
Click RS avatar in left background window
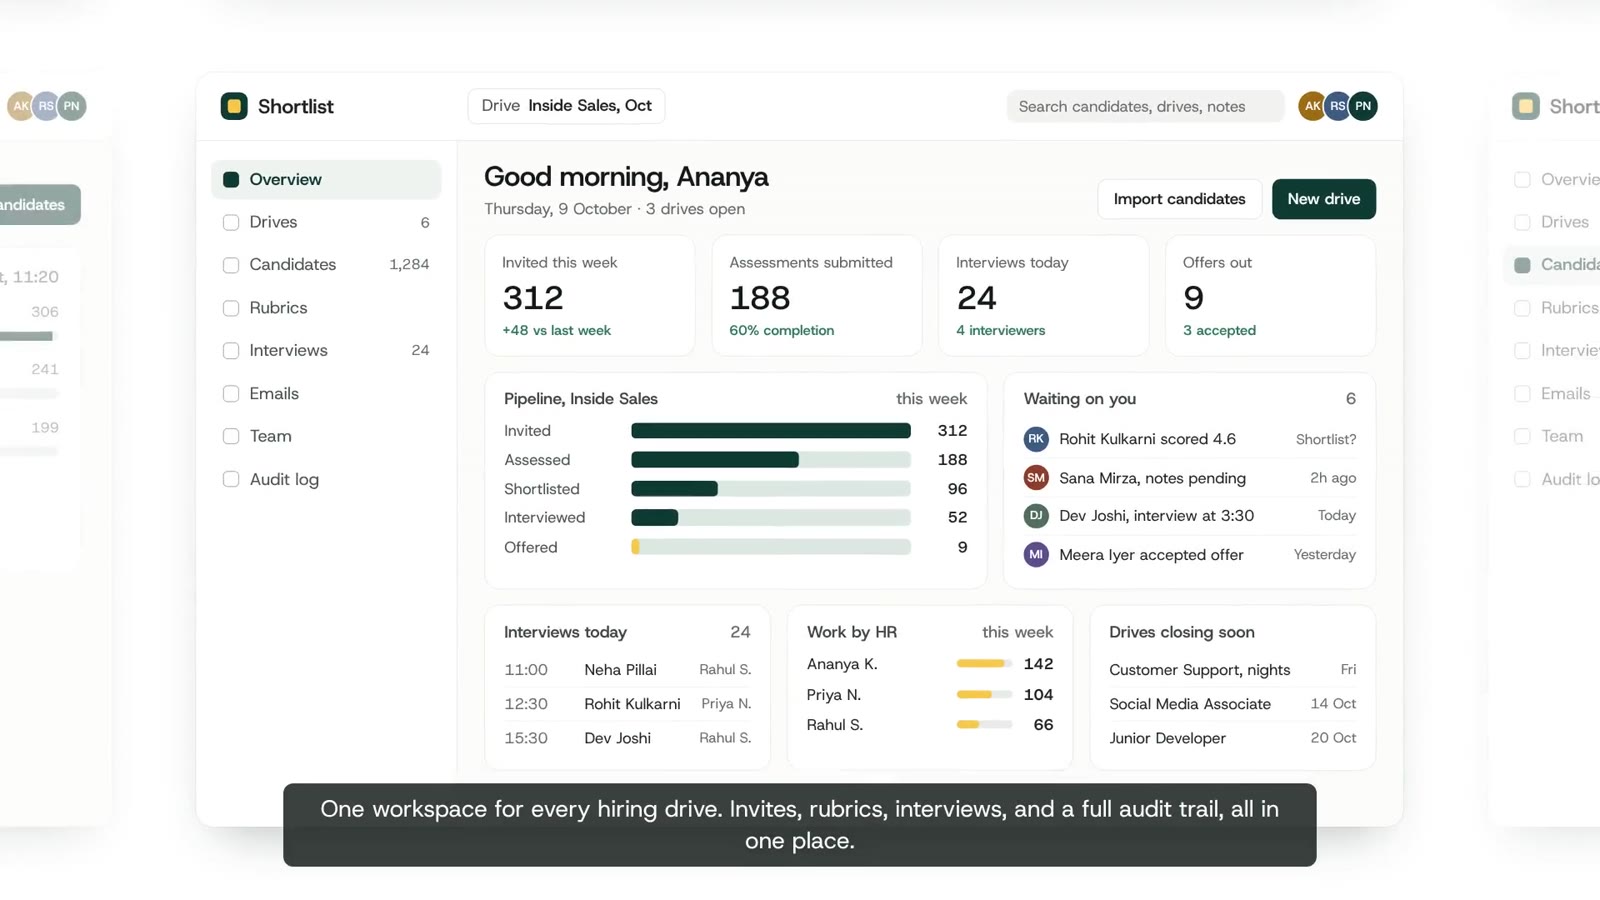coord(46,106)
